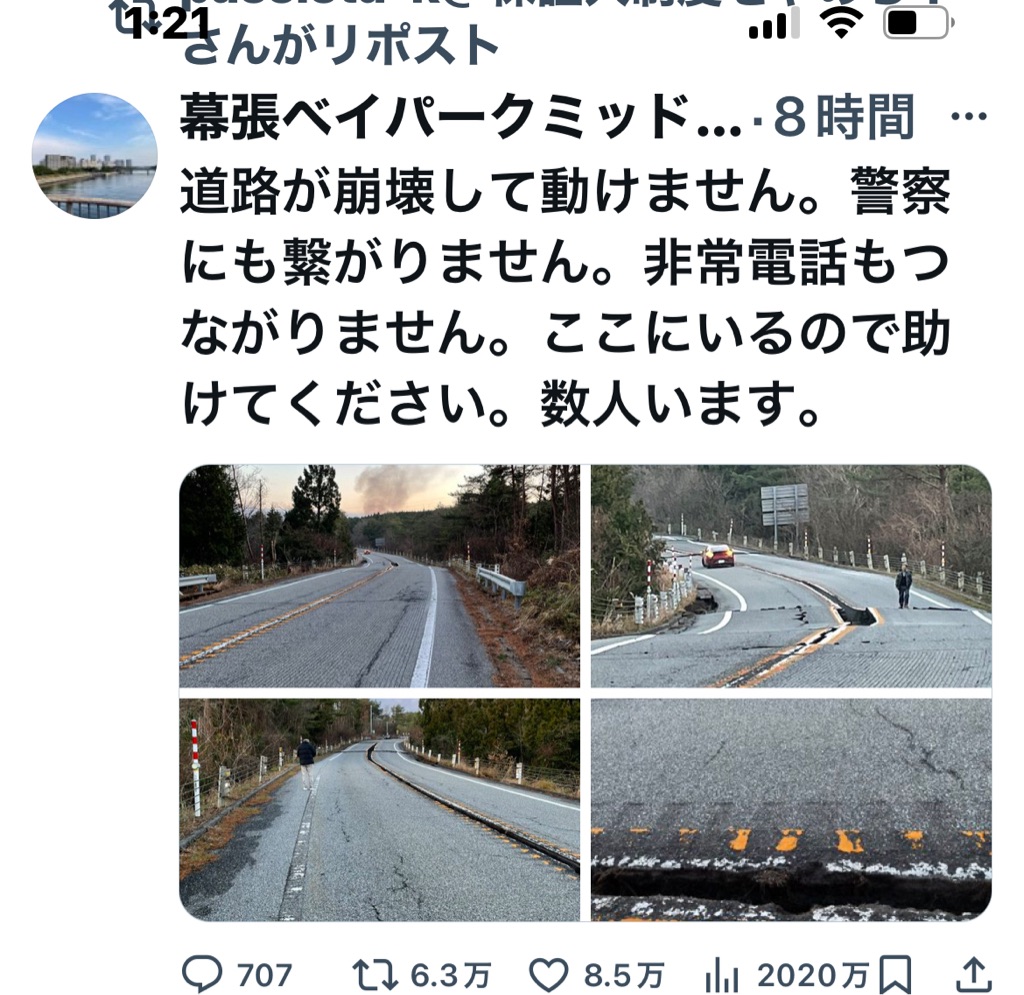Screen dimensions: 1024x995
Task: Tap the 8.5万 likes count
Action: click(624, 976)
